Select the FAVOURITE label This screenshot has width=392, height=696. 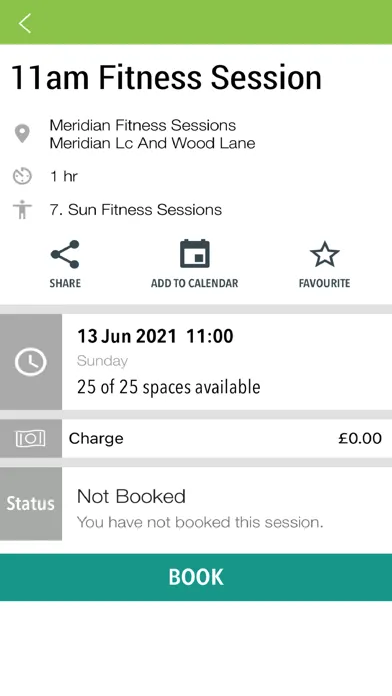(325, 283)
